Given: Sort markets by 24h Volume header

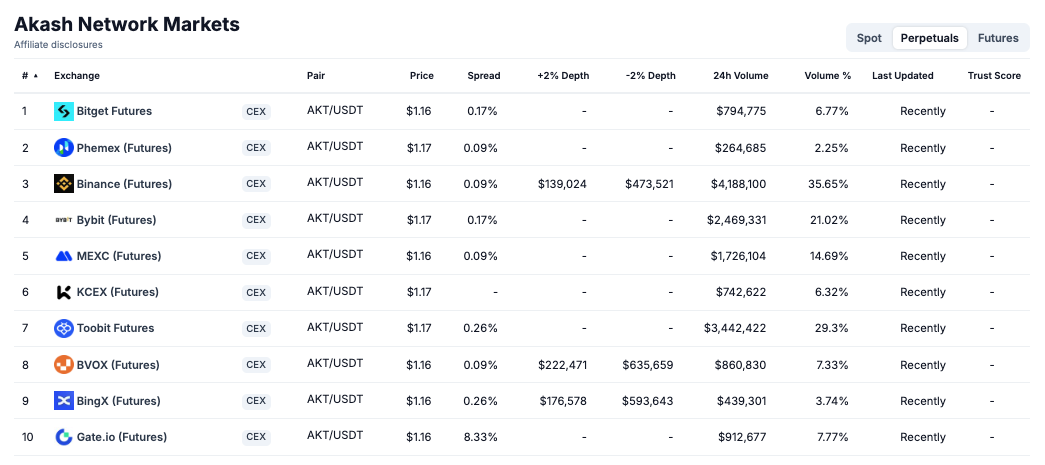Looking at the screenshot, I should 741,76.
